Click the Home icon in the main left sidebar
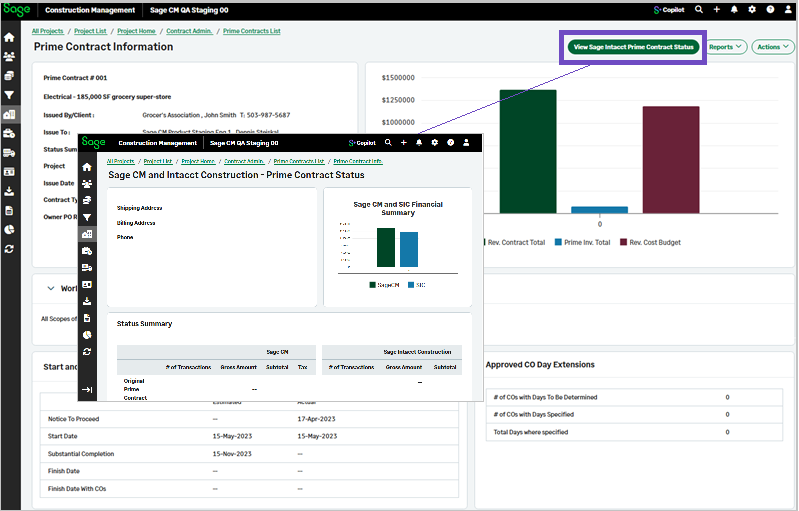The height and width of the screenshot is (511, 799). pos(10,37)
